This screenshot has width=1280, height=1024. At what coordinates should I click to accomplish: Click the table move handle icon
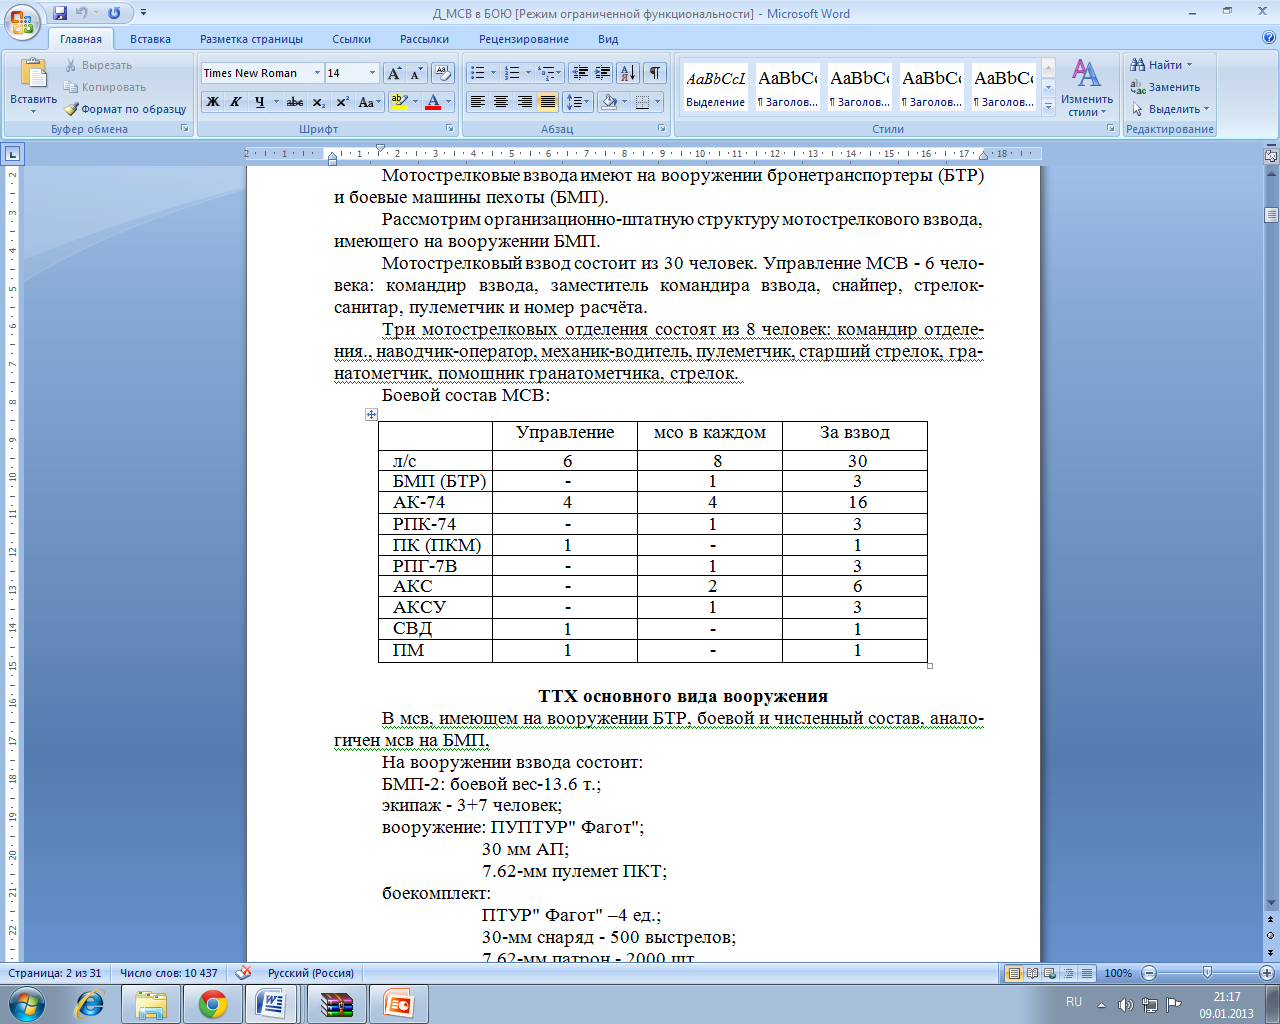(371, 414)
